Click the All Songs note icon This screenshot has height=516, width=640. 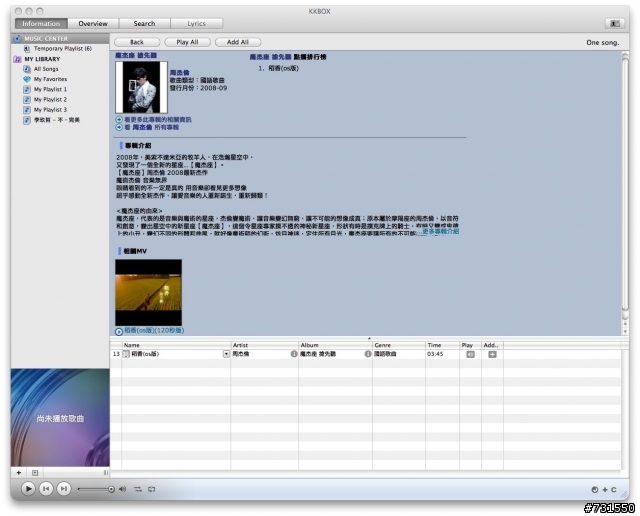coord(27,69)
